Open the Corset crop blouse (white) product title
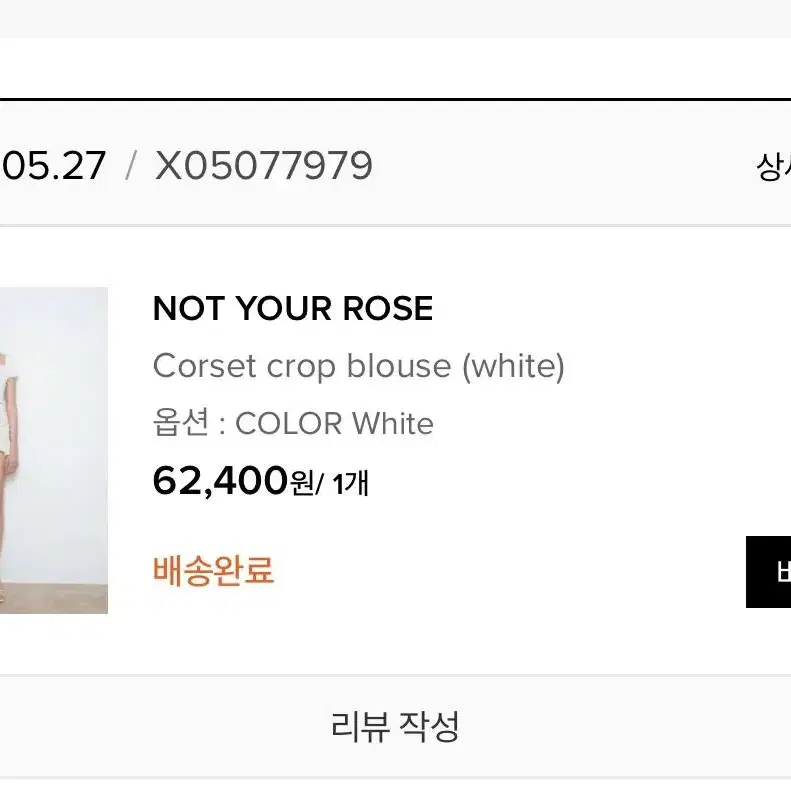The image size is (791, 791). point(359,366)
